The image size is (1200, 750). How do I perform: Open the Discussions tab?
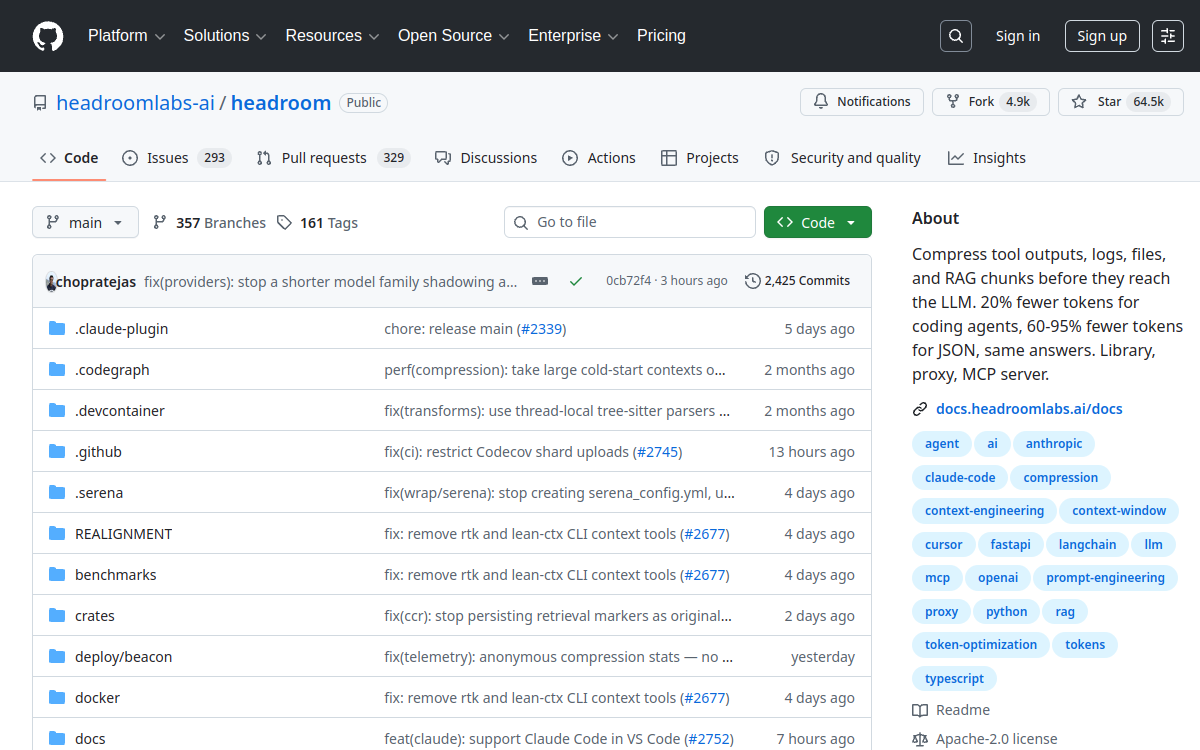pyautogui.click(x=486, y=158)
